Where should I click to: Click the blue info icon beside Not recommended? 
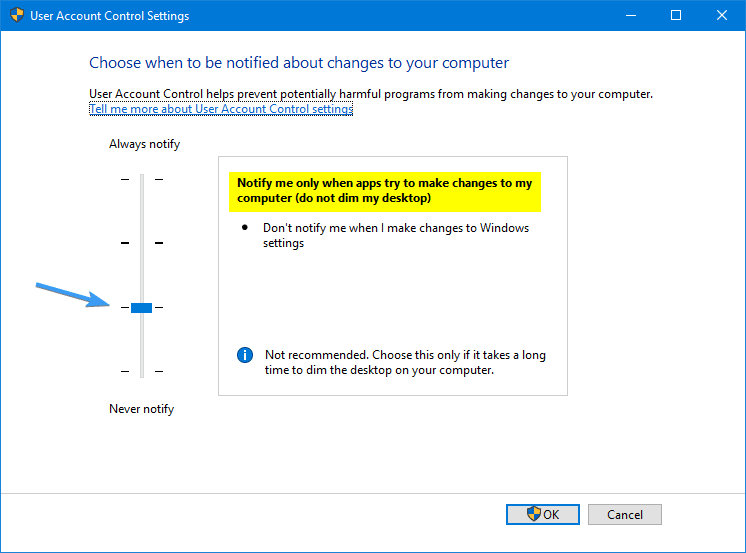(245, 355)
